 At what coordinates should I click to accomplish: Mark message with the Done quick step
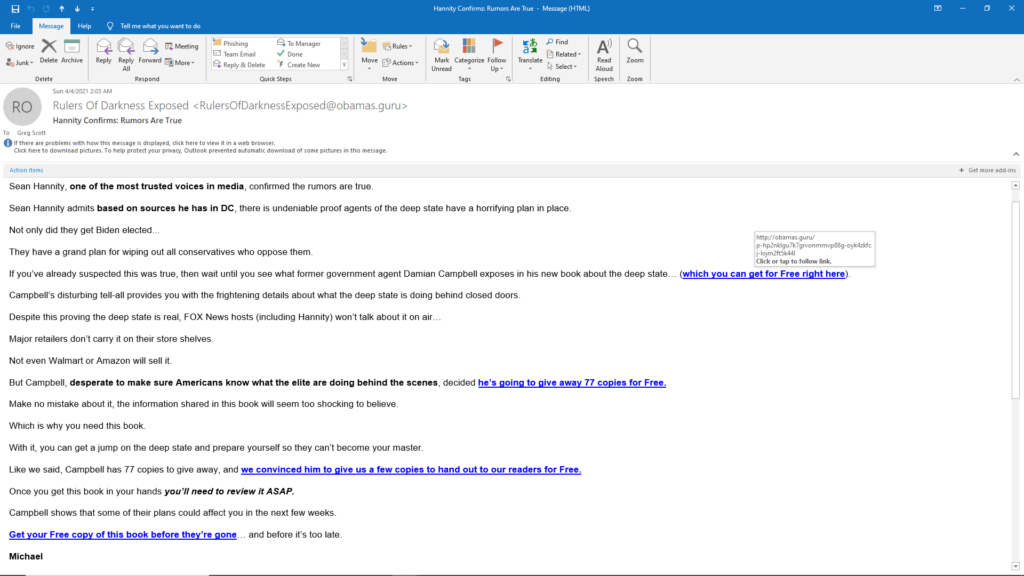(x=290, y=54)
